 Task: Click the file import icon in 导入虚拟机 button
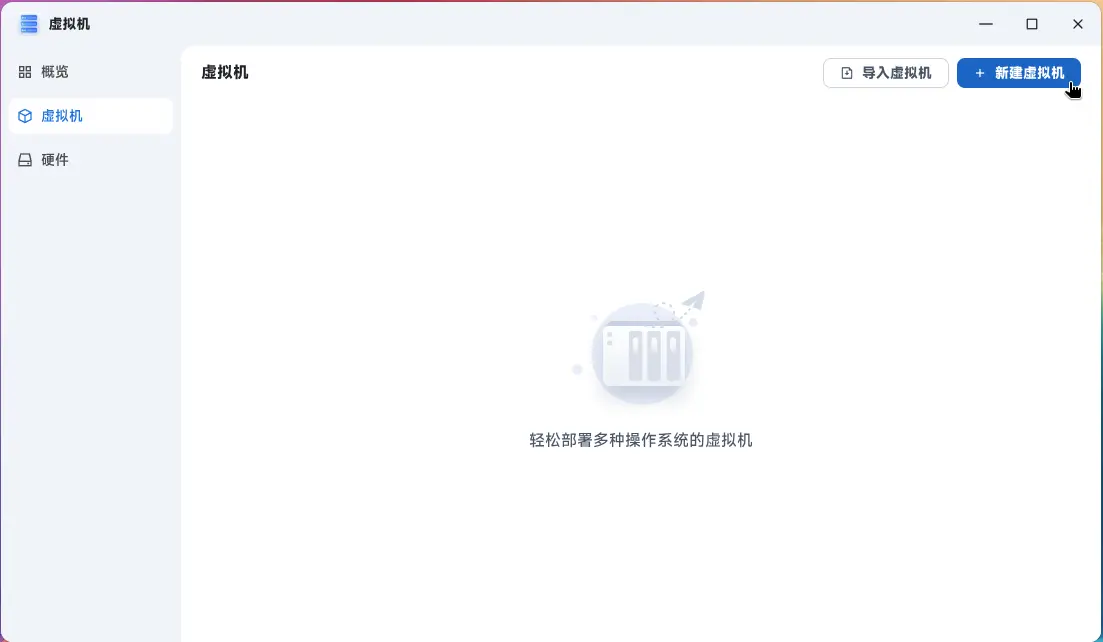(x=847, y=73)
